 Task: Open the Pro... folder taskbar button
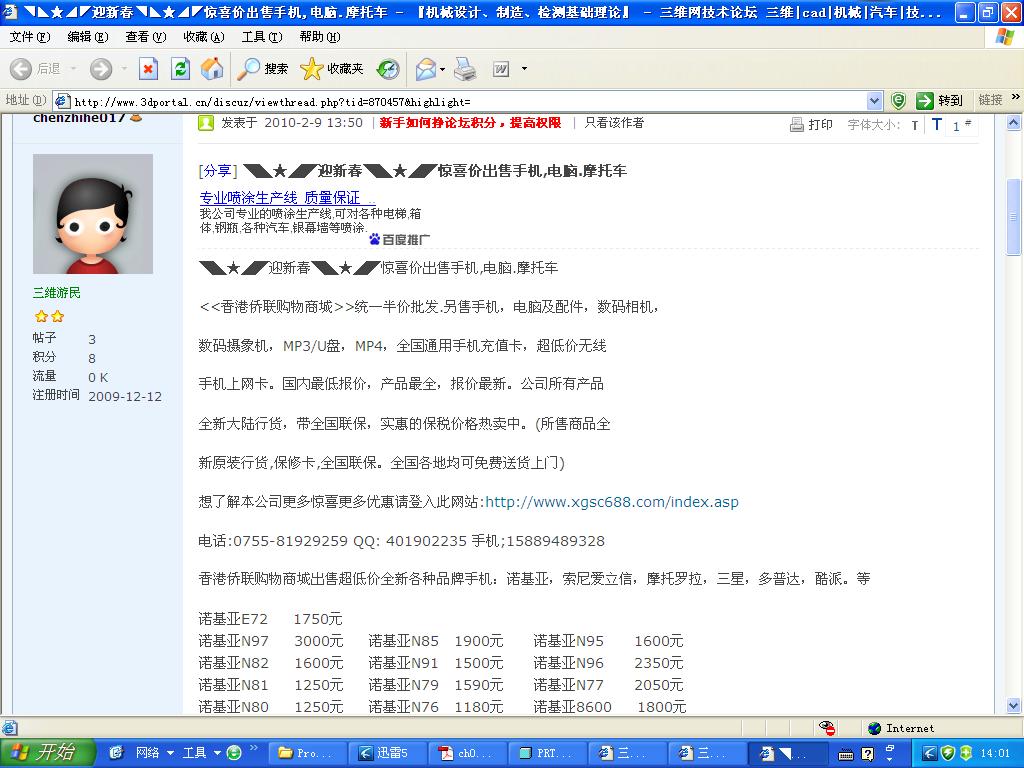pyautogui.click(x=306, y=753)
